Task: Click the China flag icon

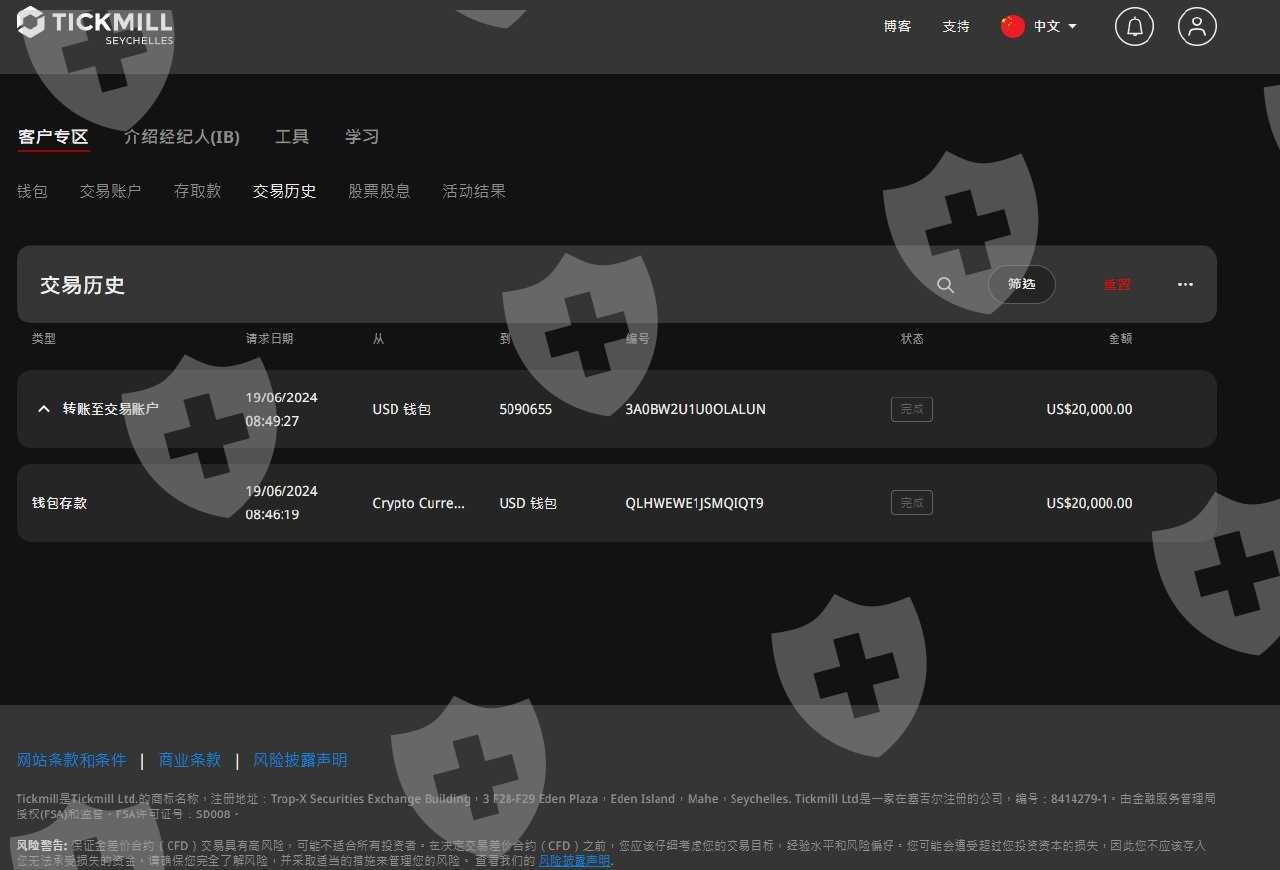Action: click(1013, 27)
